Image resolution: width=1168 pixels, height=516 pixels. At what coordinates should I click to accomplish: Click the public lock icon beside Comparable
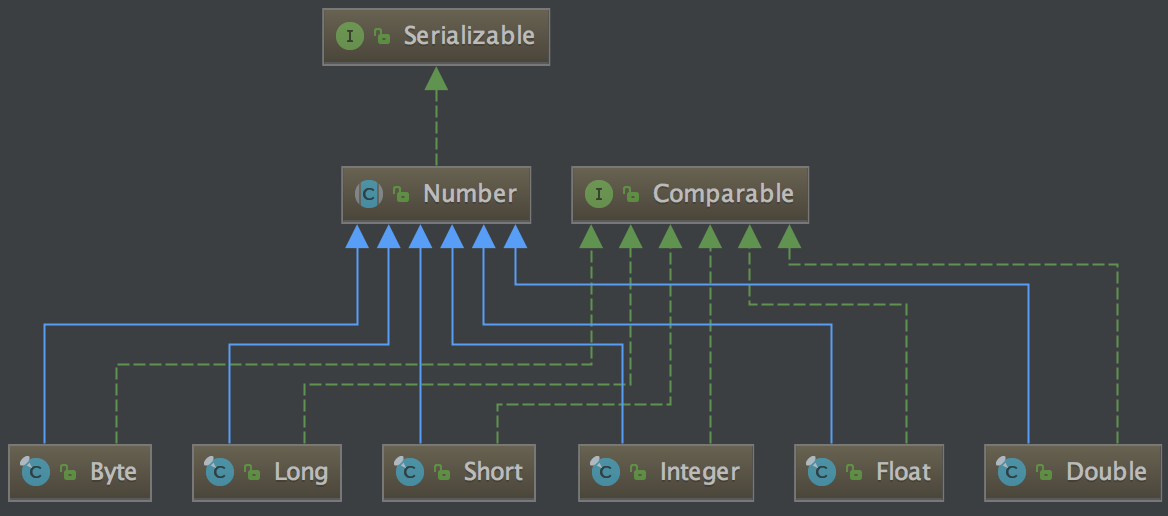coord(631,195)
